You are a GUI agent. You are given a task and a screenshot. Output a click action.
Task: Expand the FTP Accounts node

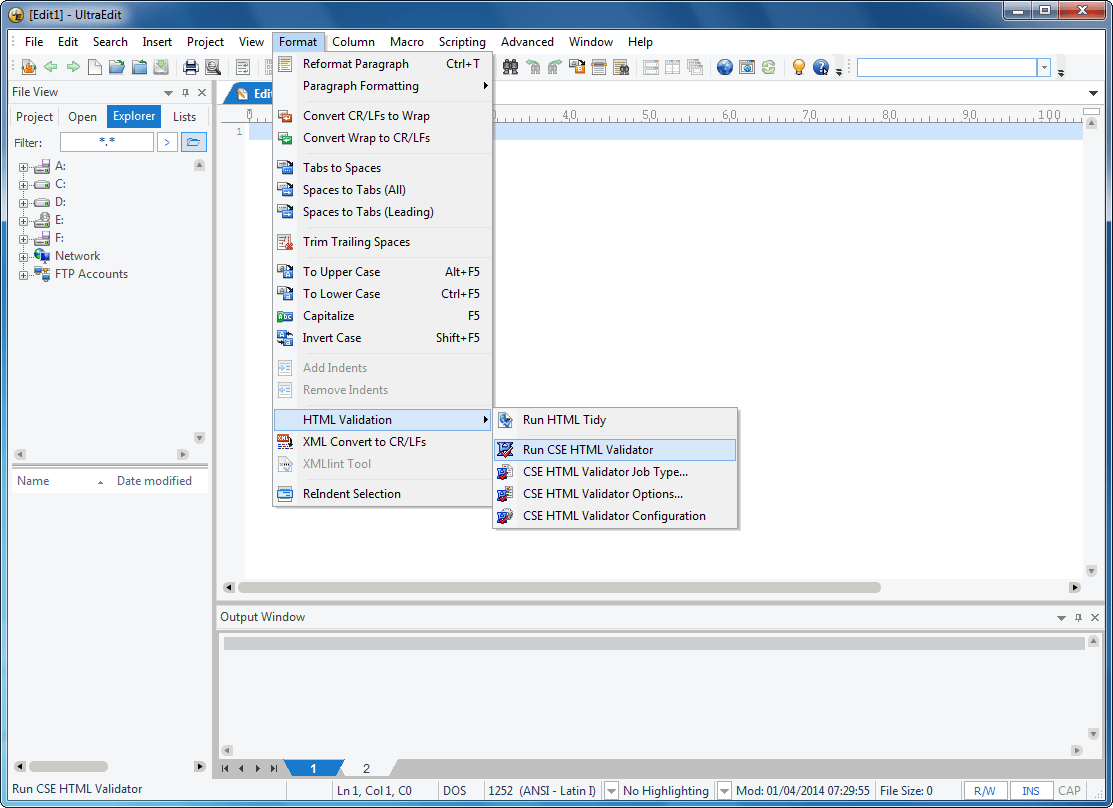point(22,273)
